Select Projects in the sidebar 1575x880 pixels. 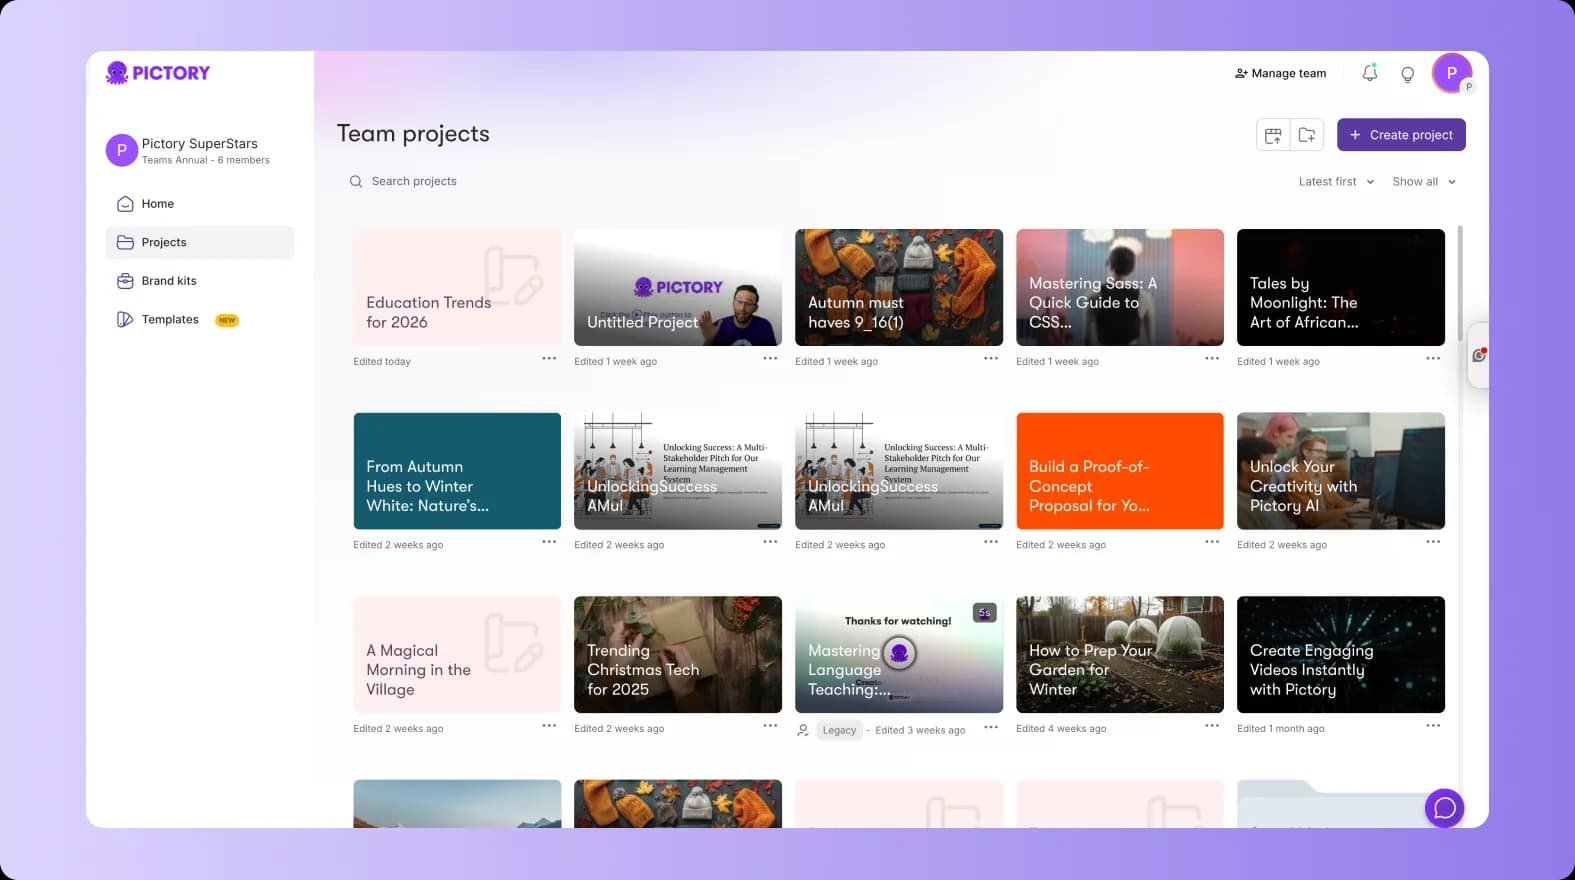pyautogui.click(x=200, y=242)
